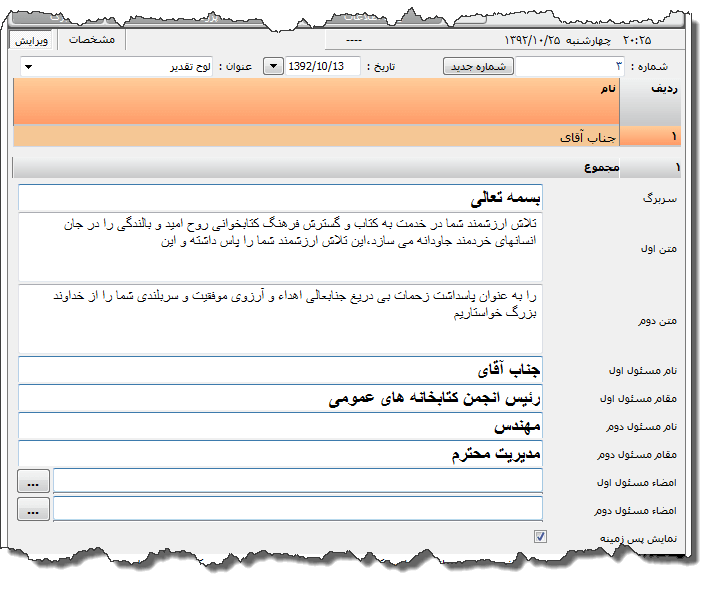708x590 pixels.
Task: Edit the نام مسئول اول field
Action: coord(280,370)
